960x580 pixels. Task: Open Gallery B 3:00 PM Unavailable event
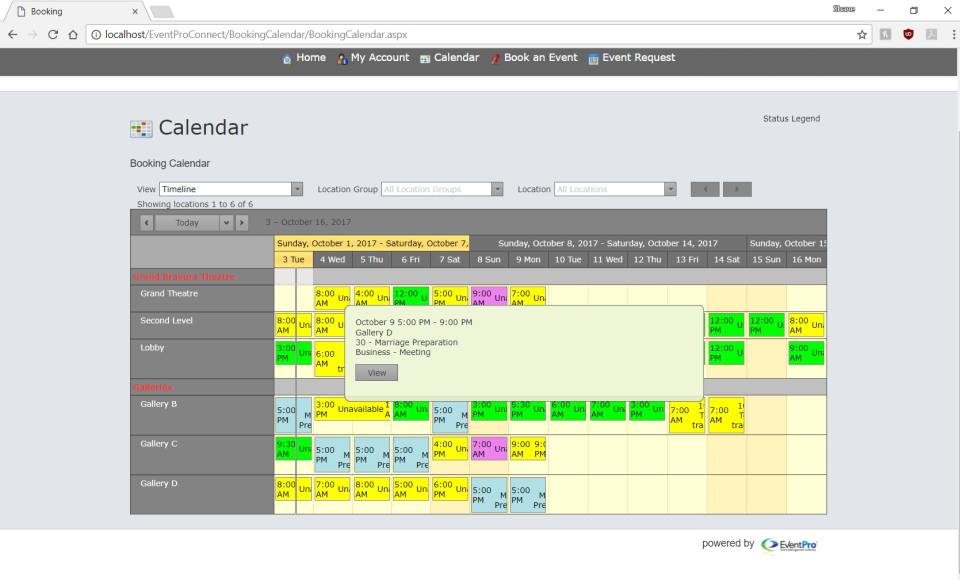point(352,409)
